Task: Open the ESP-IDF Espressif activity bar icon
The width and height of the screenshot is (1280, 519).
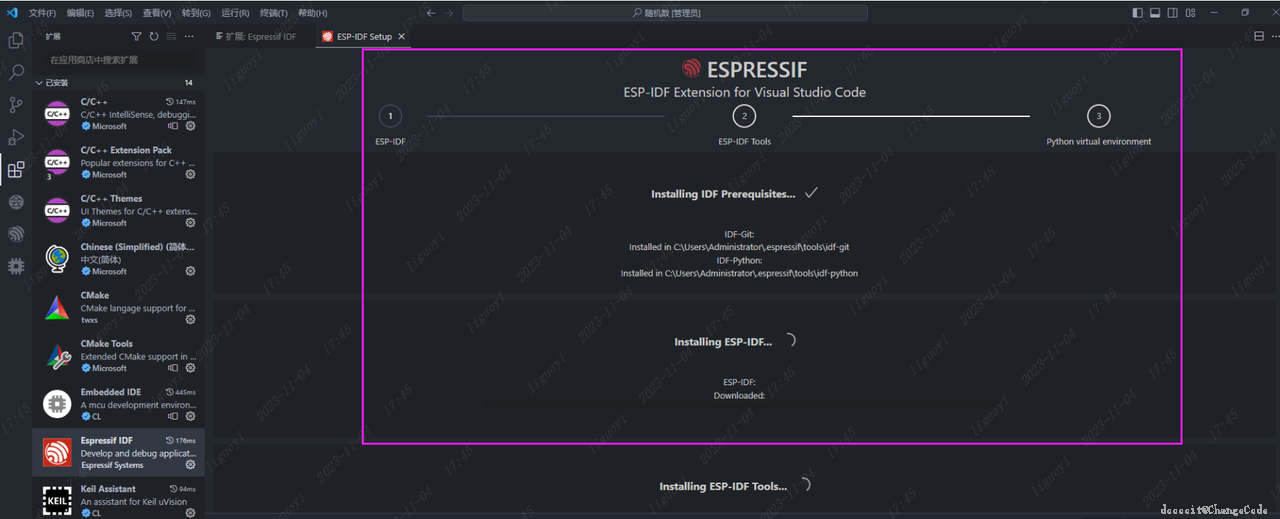Action: coord(16,234)
